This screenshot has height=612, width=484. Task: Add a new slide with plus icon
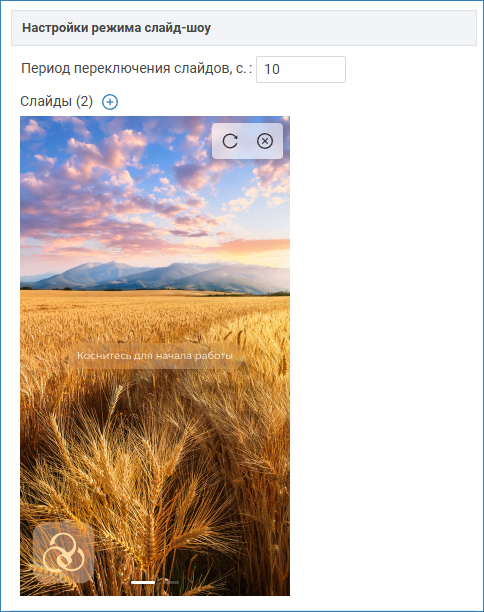110,102
